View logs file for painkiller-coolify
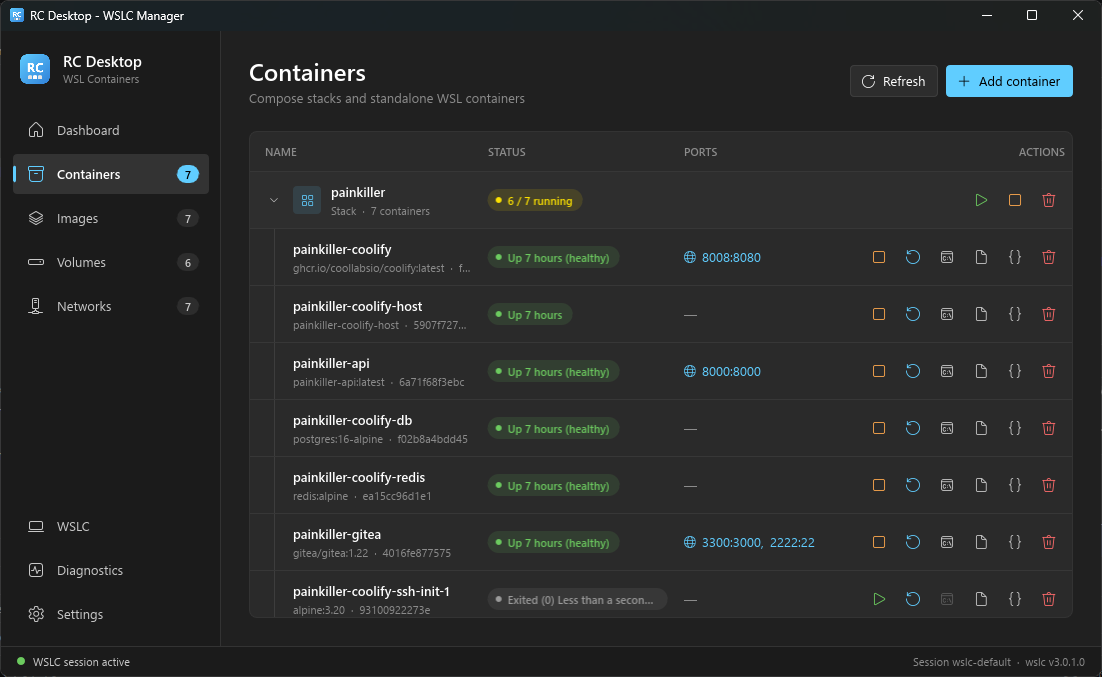 point(981,257)
